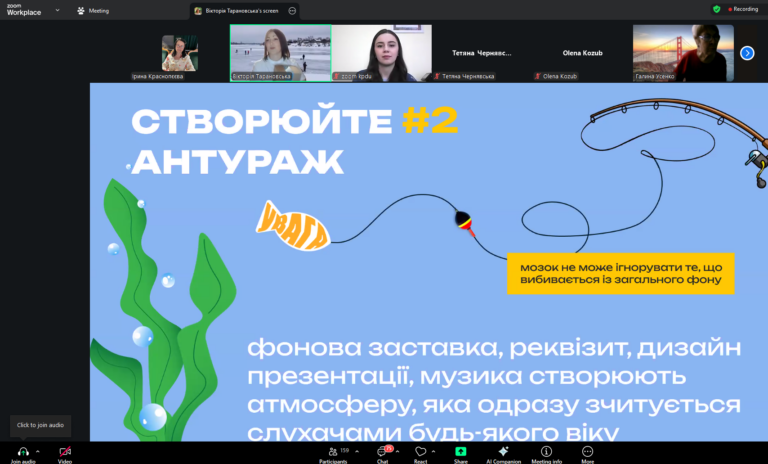Image resolution: width=768 pixels, height=464 pixels.
Task: Open the More options ellipsis icon
Action: 587,451
